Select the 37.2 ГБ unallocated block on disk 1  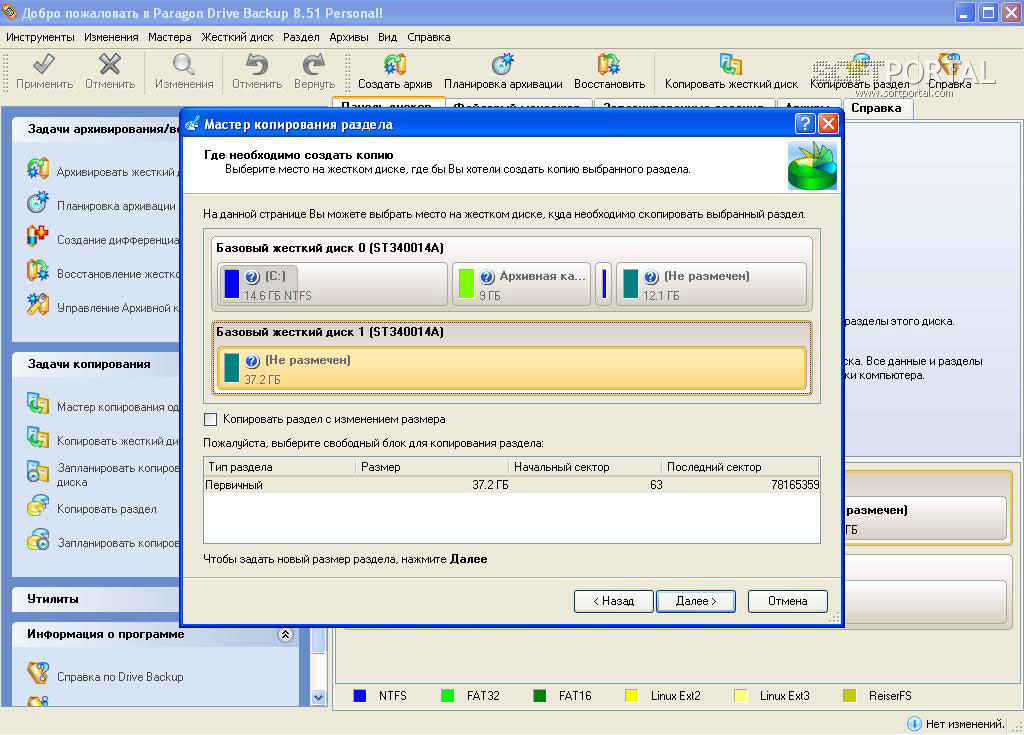click(x=511, y=369)
